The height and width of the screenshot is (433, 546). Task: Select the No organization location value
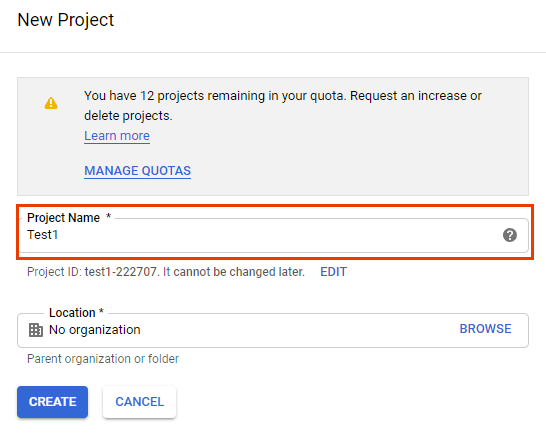pyautogui.click(x=95, y=330)
